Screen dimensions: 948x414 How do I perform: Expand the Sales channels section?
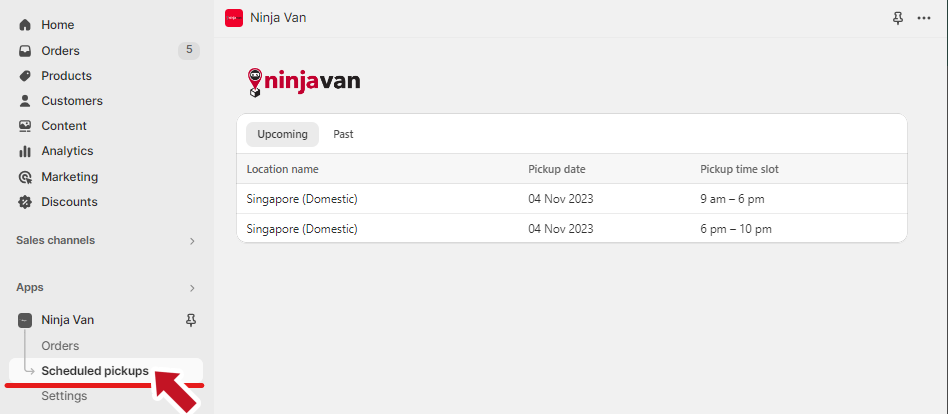click(192, 241)
